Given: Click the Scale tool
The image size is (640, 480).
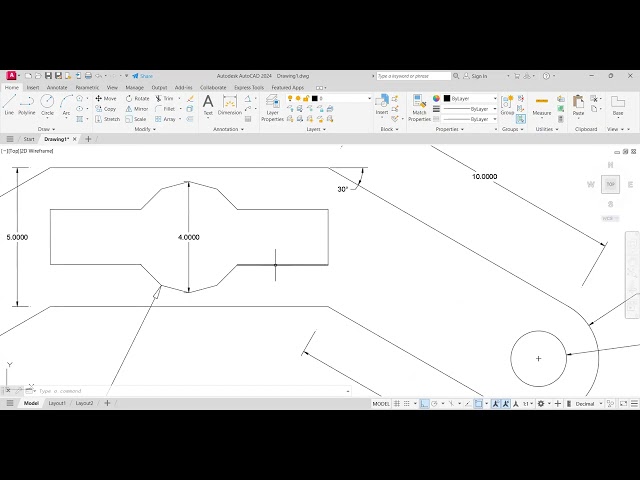Looking at the screenshot, I should tap(136, 119).
